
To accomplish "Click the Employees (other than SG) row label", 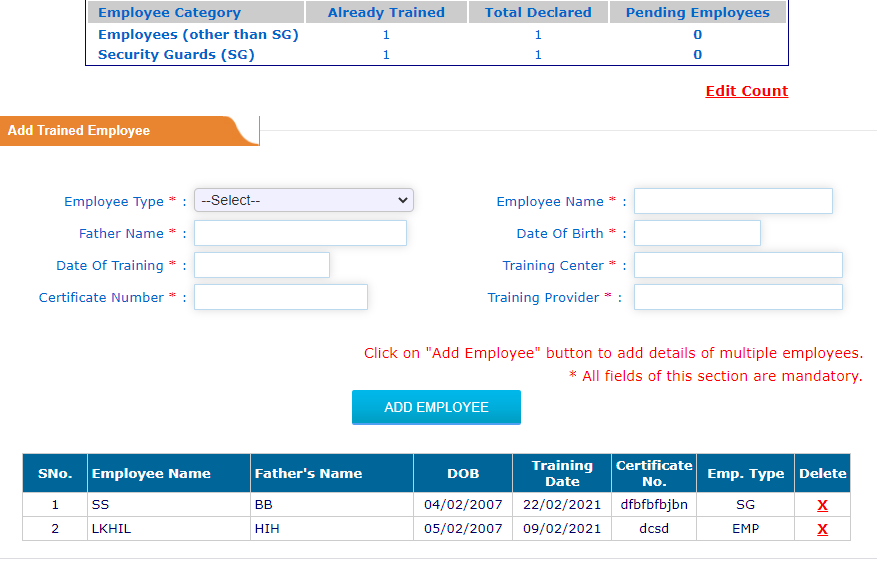I will point(198,35).
